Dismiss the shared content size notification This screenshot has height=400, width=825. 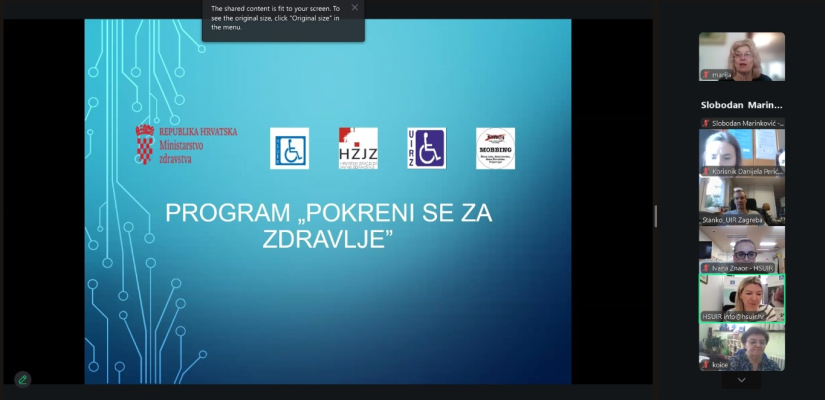tap(355, 7)
